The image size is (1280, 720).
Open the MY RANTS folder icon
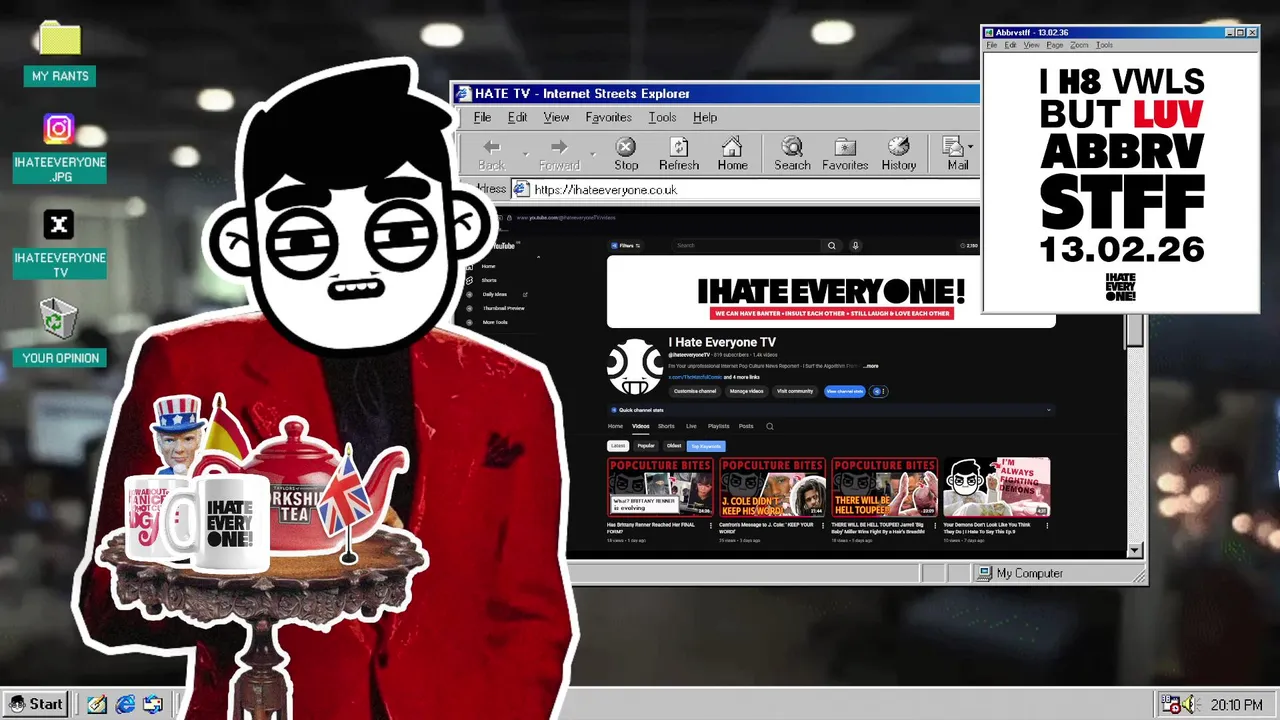click(x=60, y=39)
